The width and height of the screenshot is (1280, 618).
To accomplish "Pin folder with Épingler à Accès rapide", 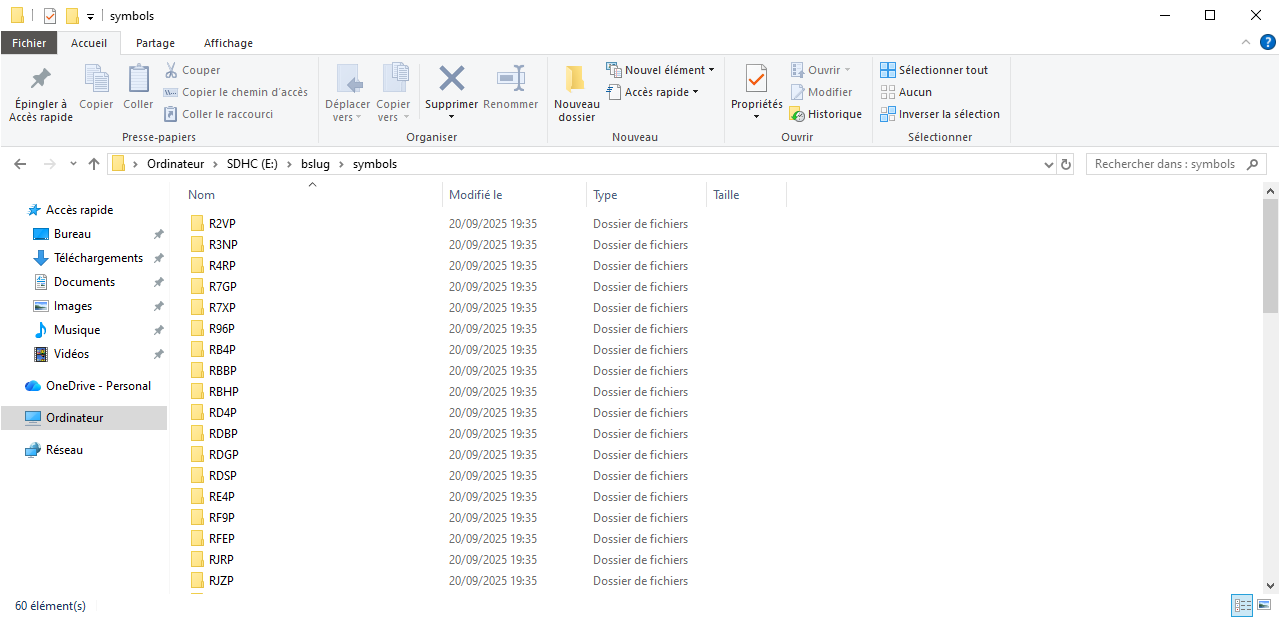I will 41,95.
